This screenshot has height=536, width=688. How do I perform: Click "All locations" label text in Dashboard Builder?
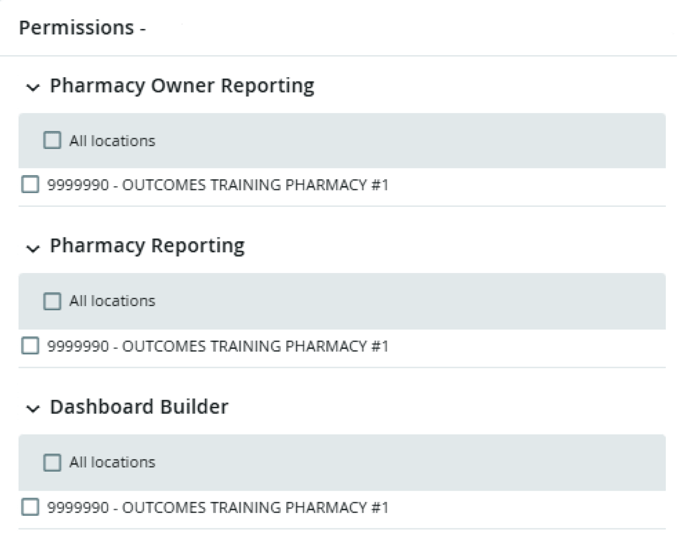(x=112, y=462)
